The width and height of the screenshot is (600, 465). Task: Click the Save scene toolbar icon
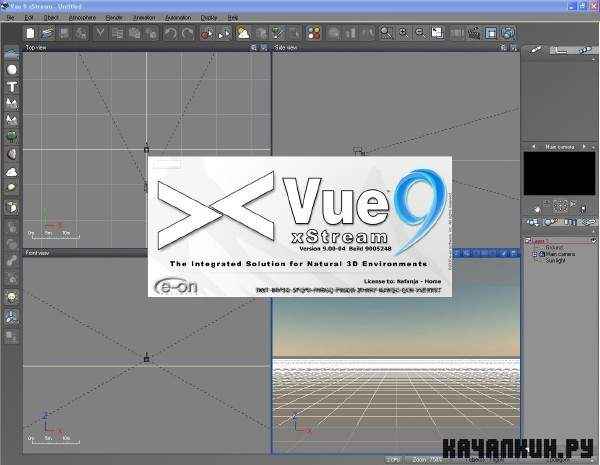click(64, 33)
